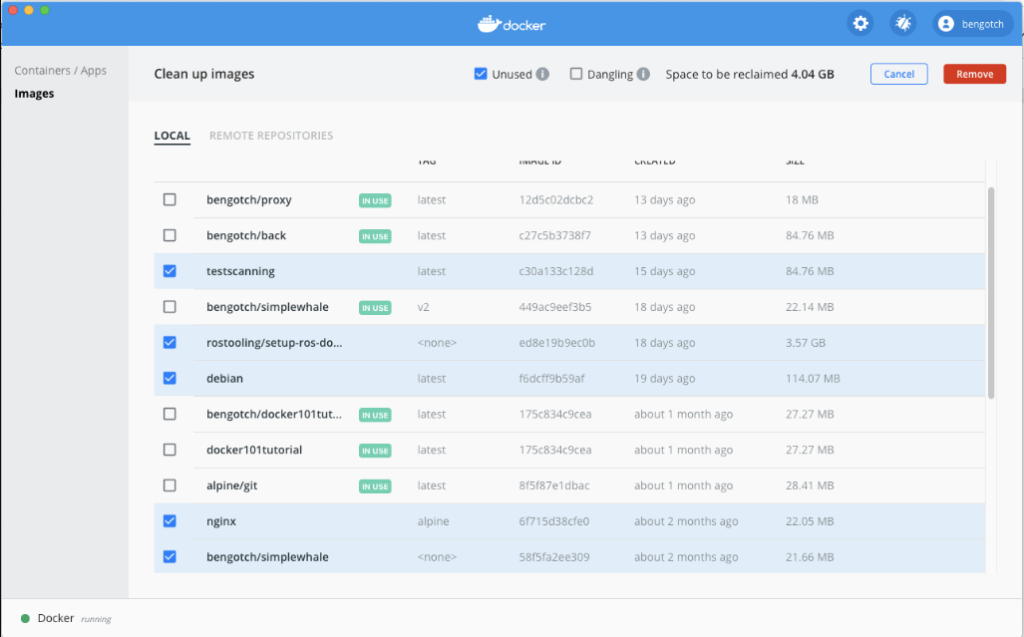The image size is (1024, 637).
Task: Click IN USE badge for bengotch/proxy
Action: [x=375, y=201]
